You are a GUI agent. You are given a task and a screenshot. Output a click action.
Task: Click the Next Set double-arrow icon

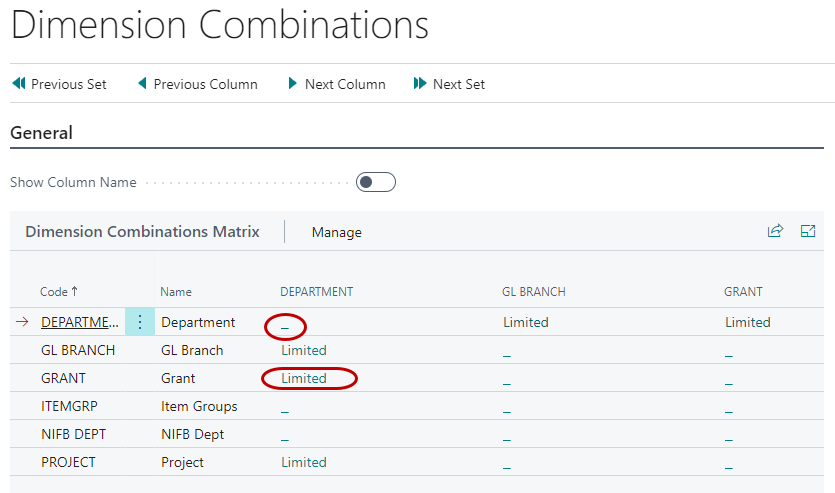[420, 84]
